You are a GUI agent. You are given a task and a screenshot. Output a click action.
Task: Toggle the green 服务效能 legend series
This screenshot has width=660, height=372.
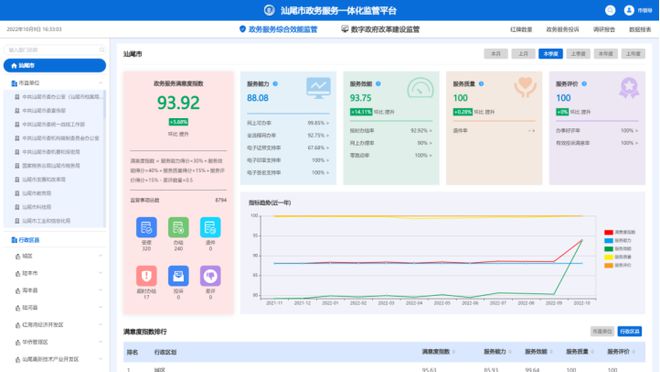pyautogui.click(x=618, y=249)
